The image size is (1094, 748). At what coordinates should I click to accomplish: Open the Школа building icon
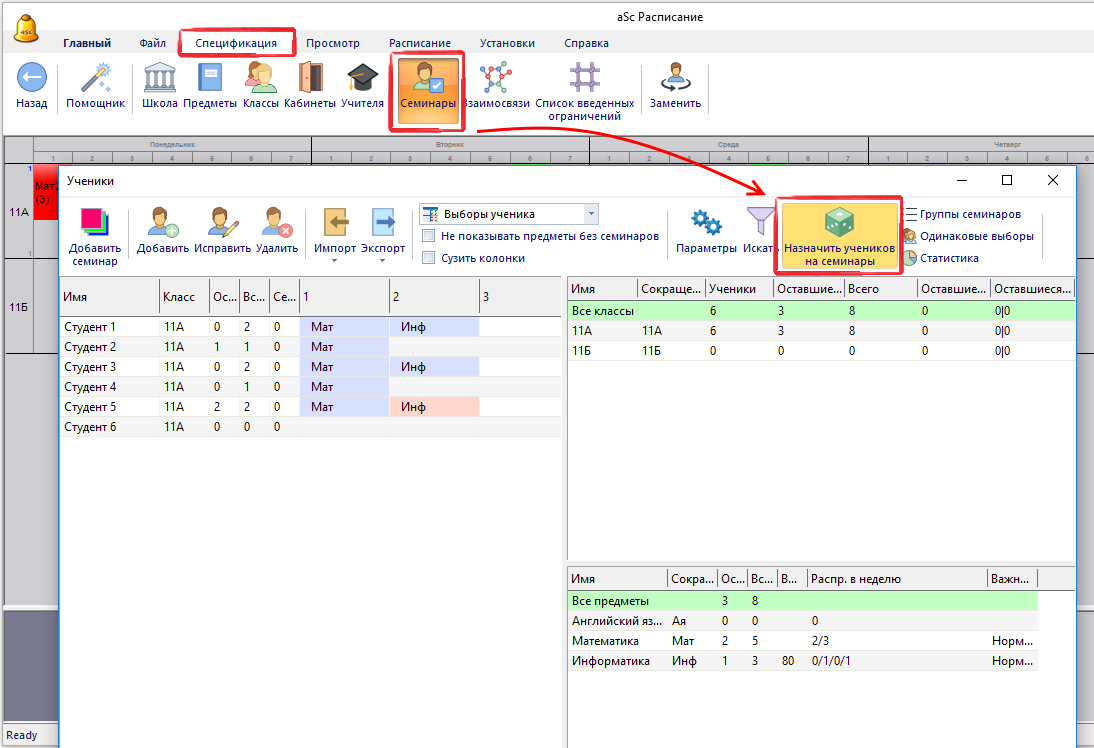coord(160,79)
